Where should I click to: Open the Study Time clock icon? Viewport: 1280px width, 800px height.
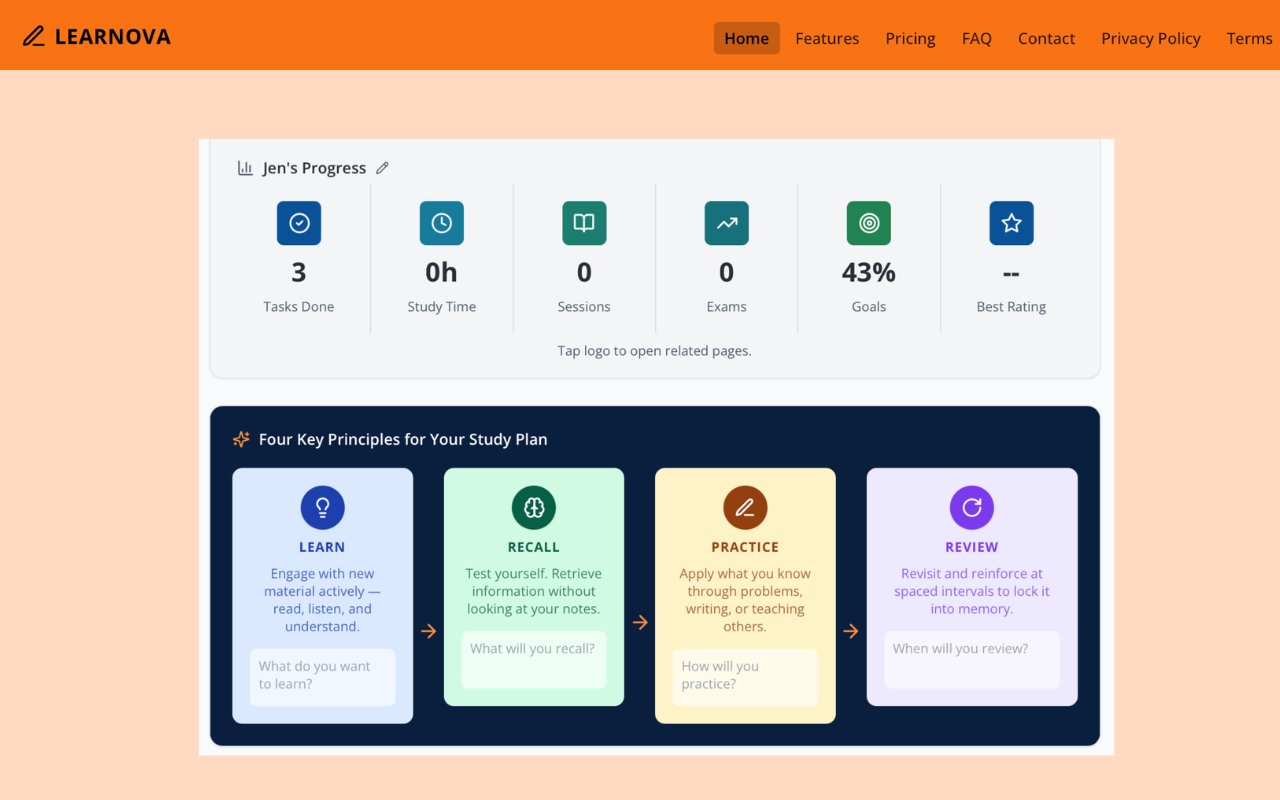point(442,223)
